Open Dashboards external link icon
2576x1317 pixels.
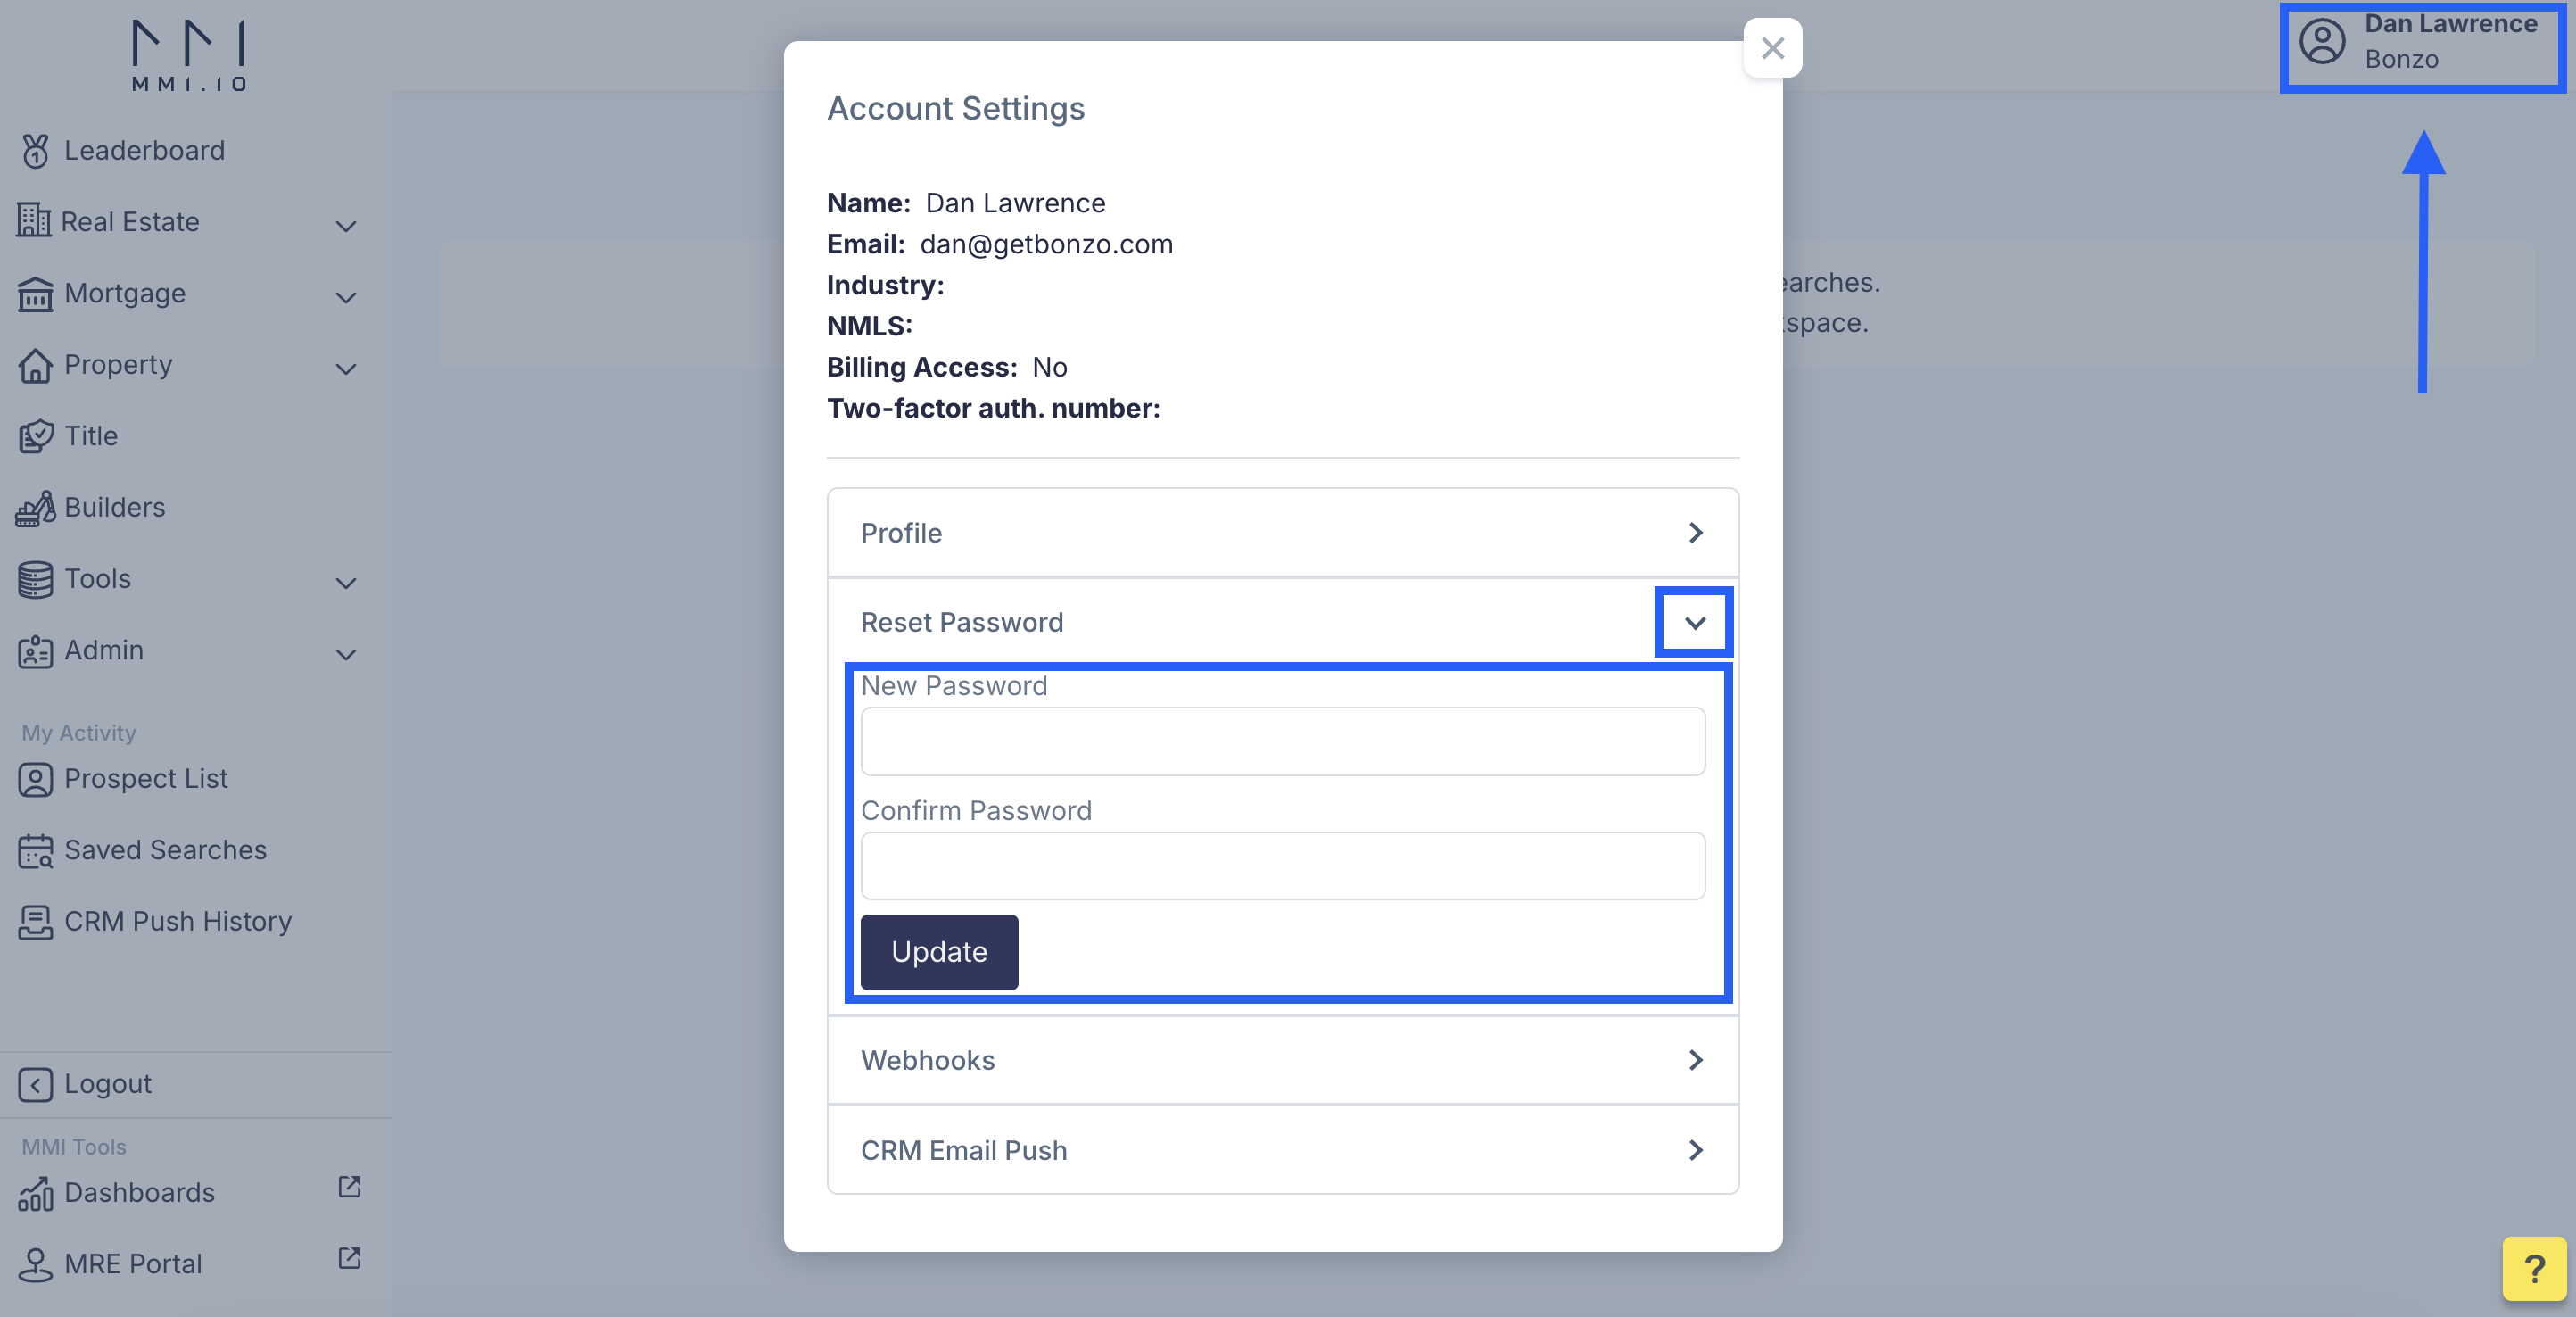tap(349, 1186)
